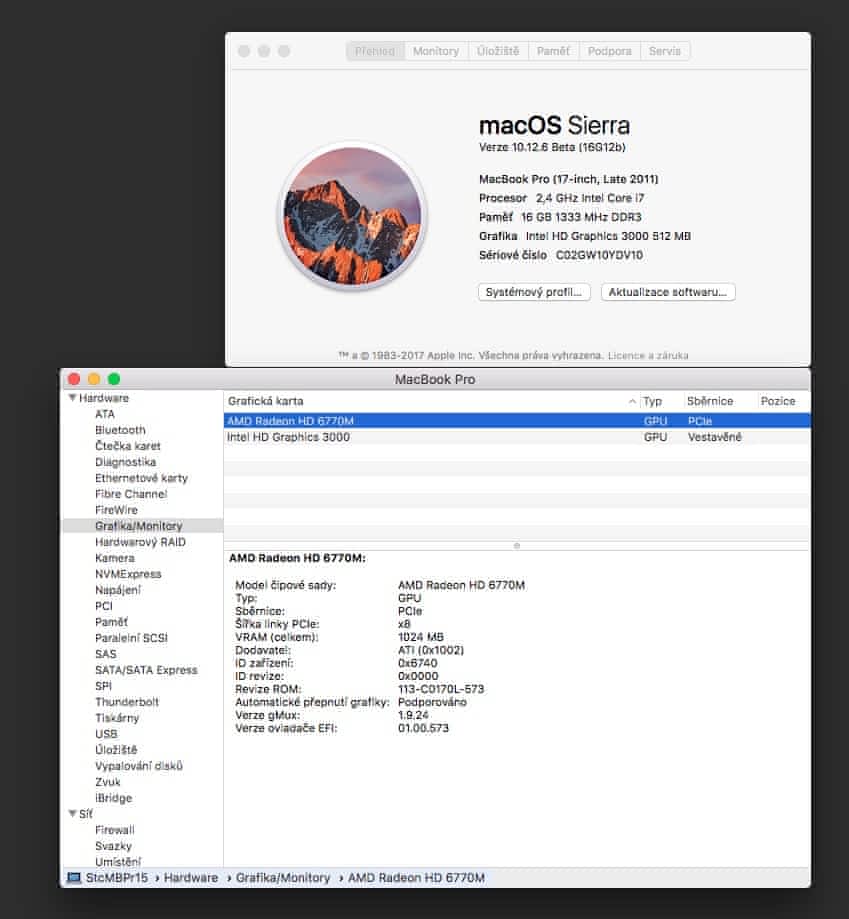Minimize the MacBook Pro window with the yellow button
This screenshot has width=849, height=919.
click(94, 379)
